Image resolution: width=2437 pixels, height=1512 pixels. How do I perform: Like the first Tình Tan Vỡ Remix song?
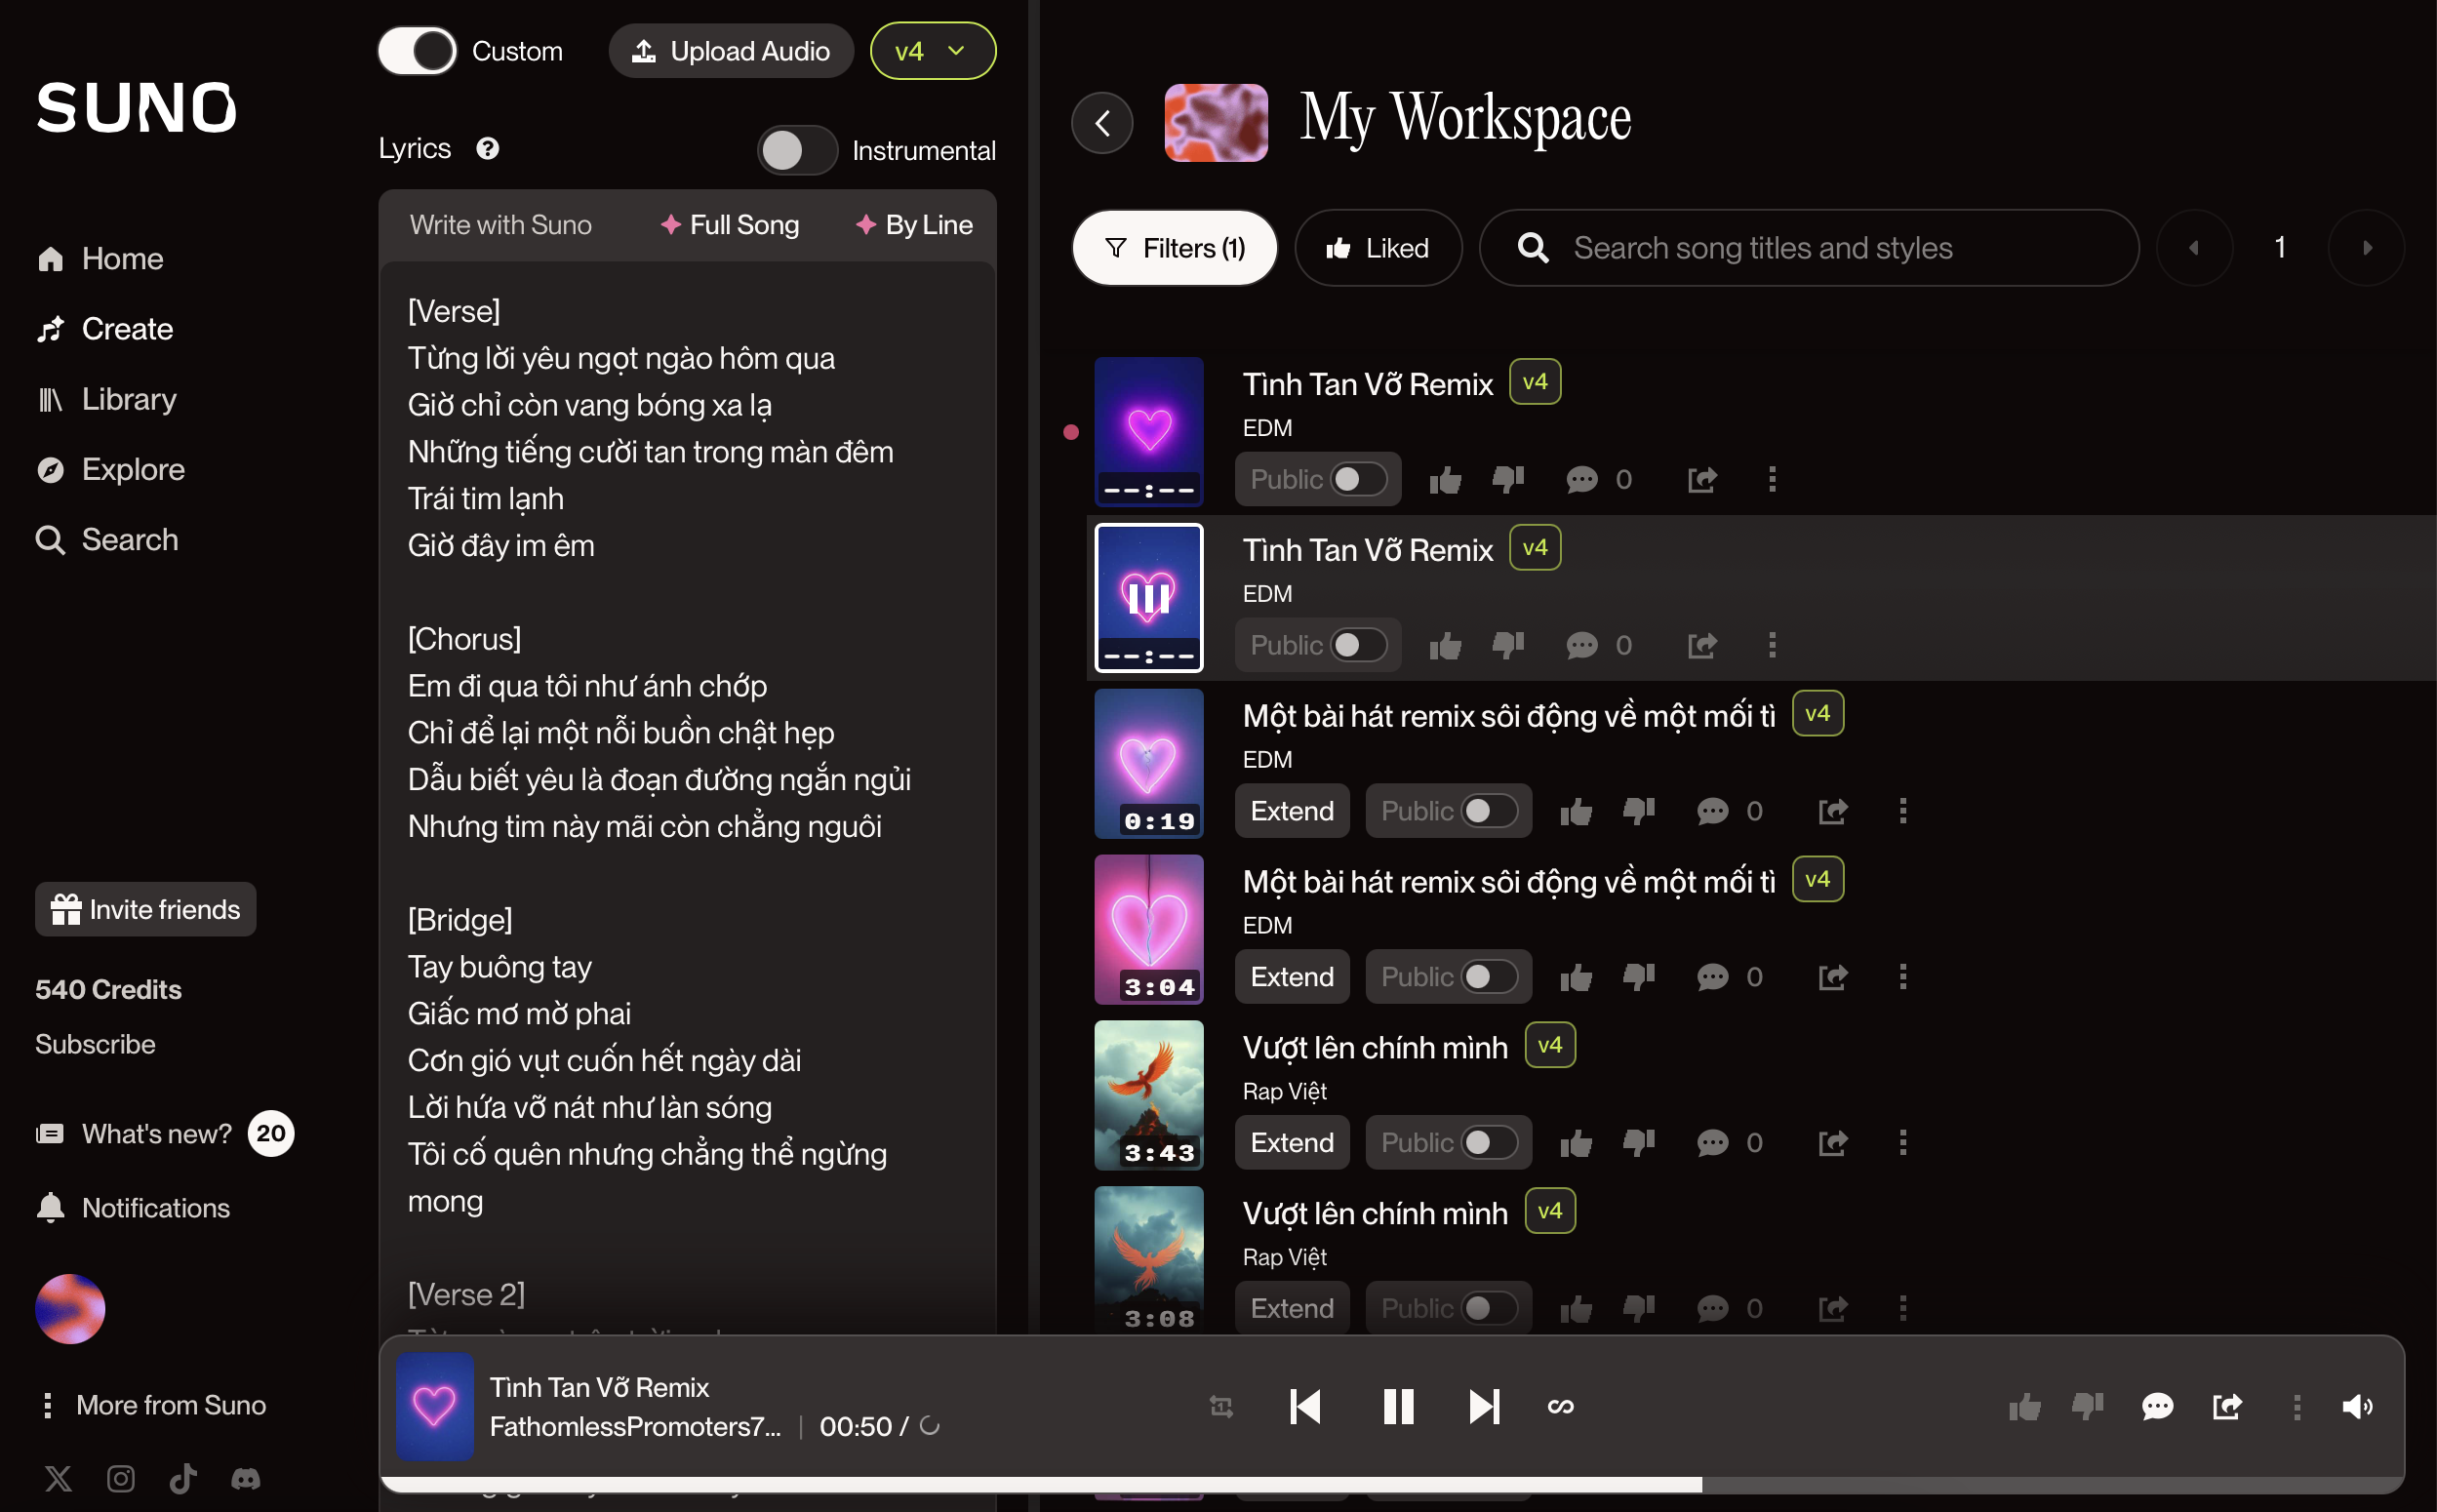[1445, 480]
